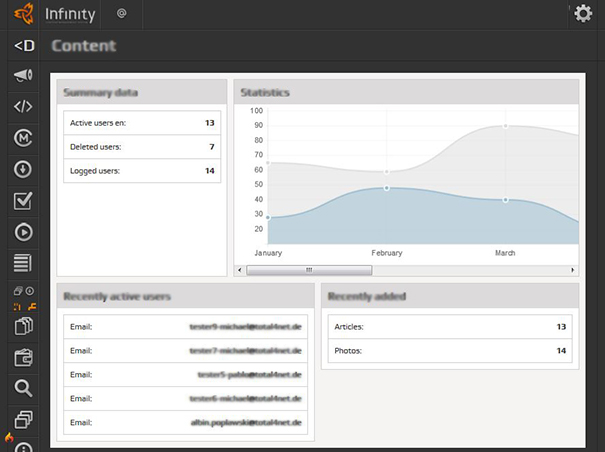
Task: Select the circled M sidebar icon
Action: click(23, 138)
